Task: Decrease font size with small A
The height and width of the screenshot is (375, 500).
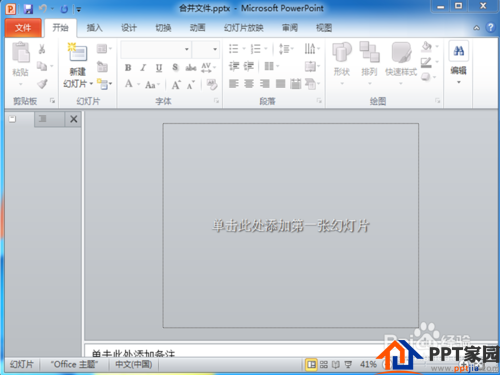Action: 191,85
